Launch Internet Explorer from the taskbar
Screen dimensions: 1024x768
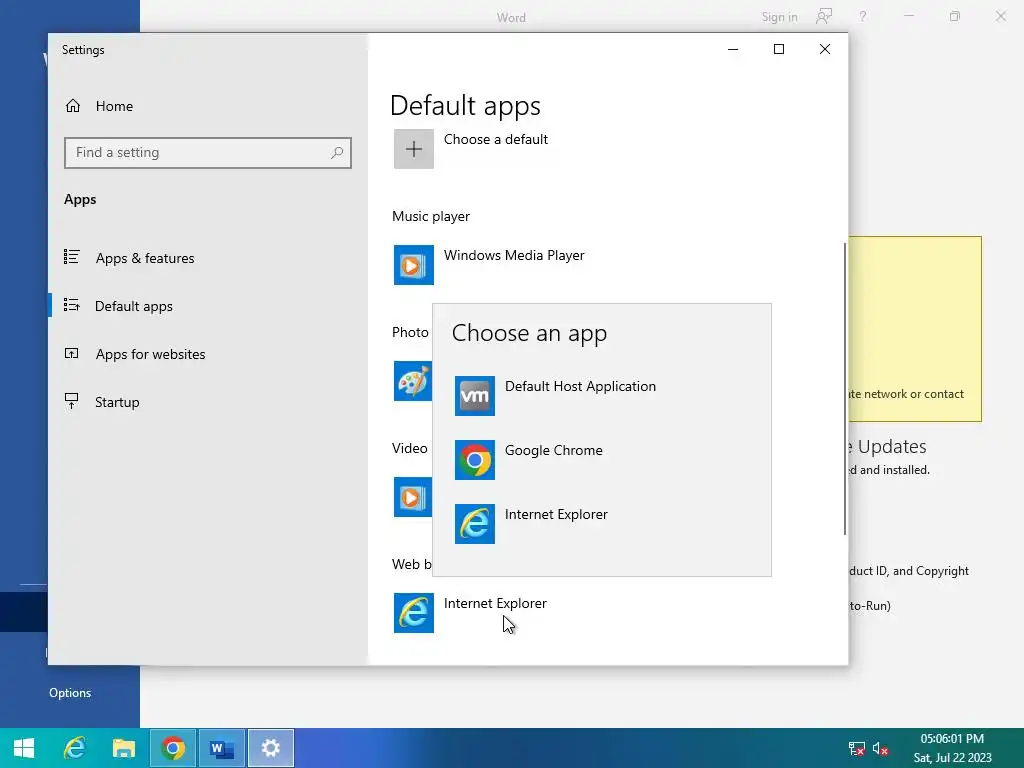[74, 748]
